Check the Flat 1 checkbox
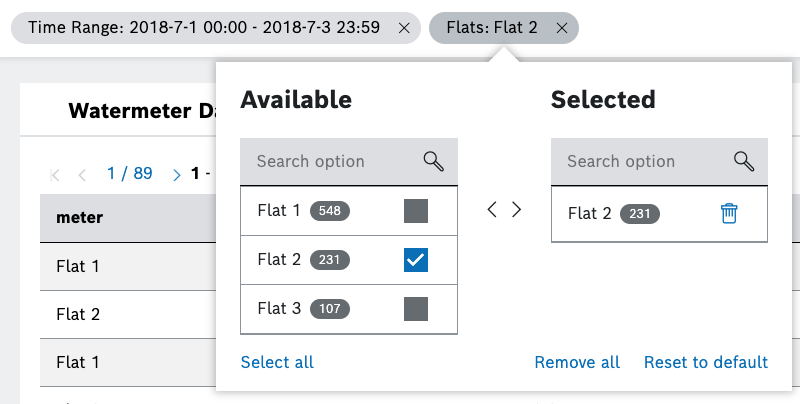 click(416, 211)
